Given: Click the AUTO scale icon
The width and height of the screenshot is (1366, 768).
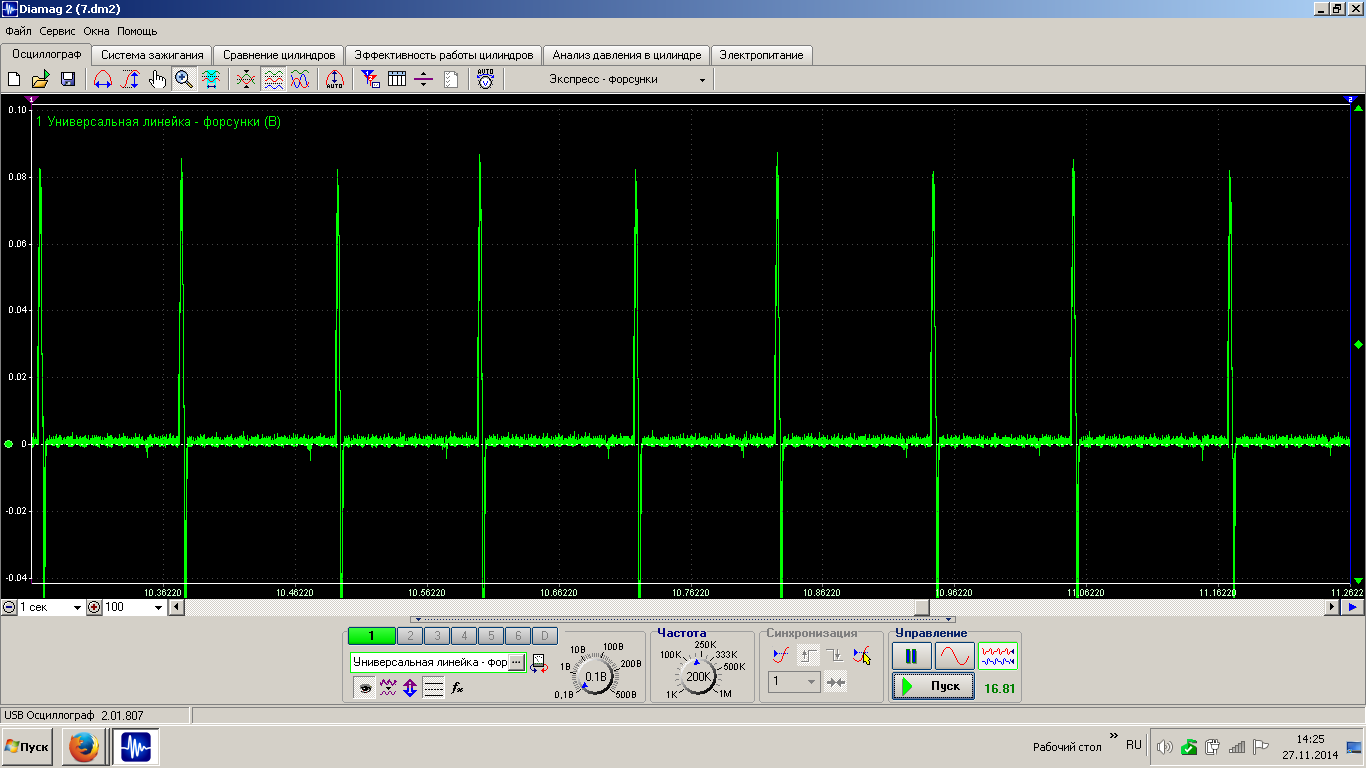Looking at the screenshot, I should 335,79.
